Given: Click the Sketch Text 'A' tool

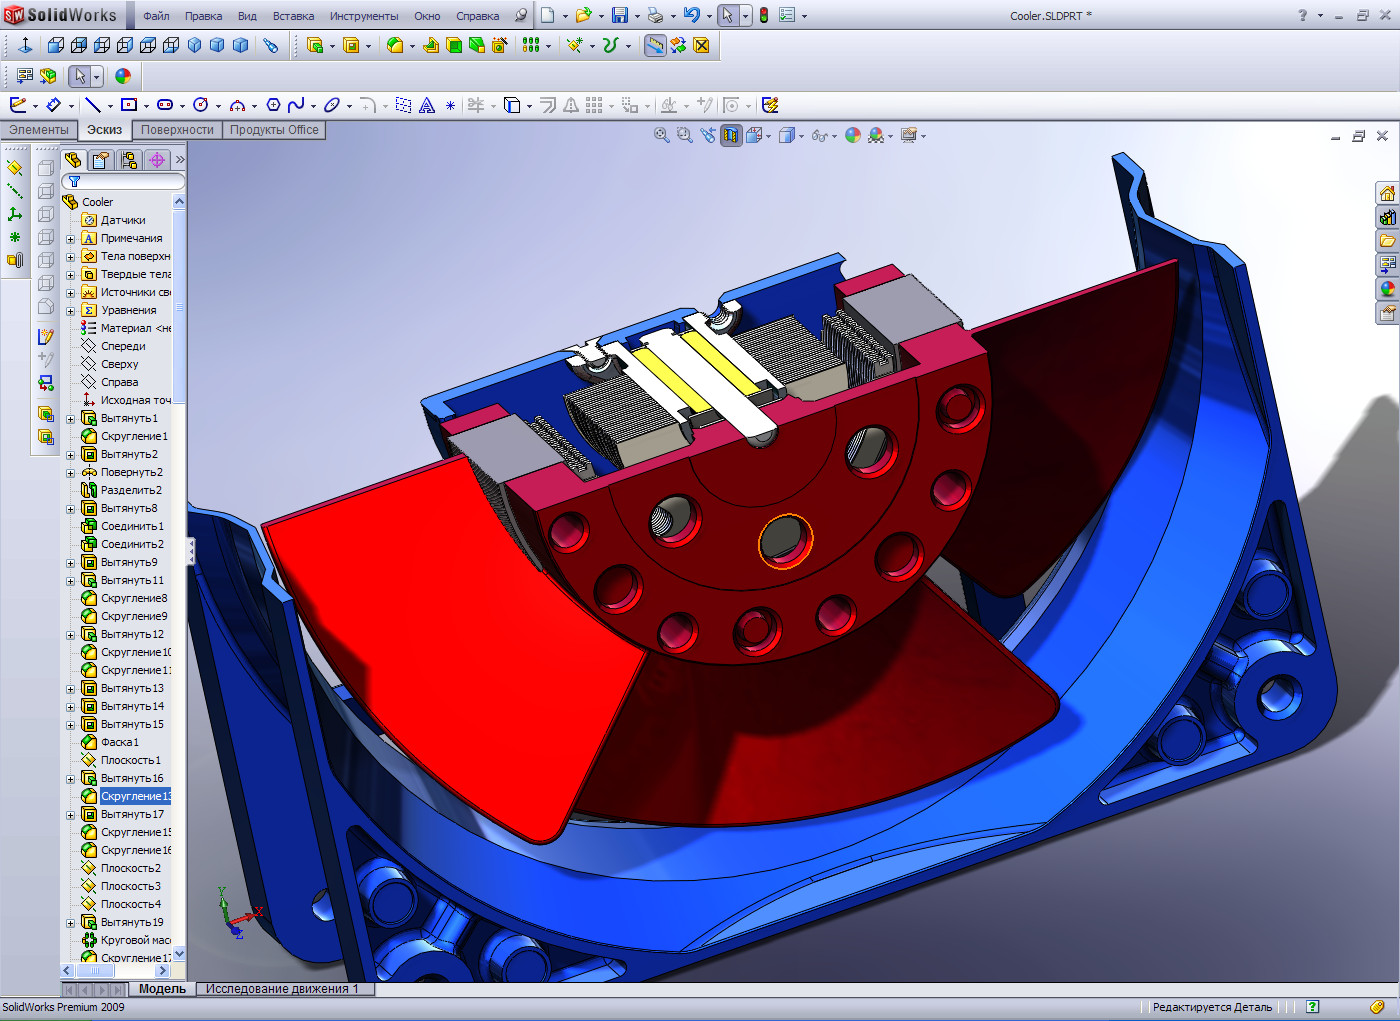Looking at the screenshot, I should pyautogui.click(x=427, y=105).
